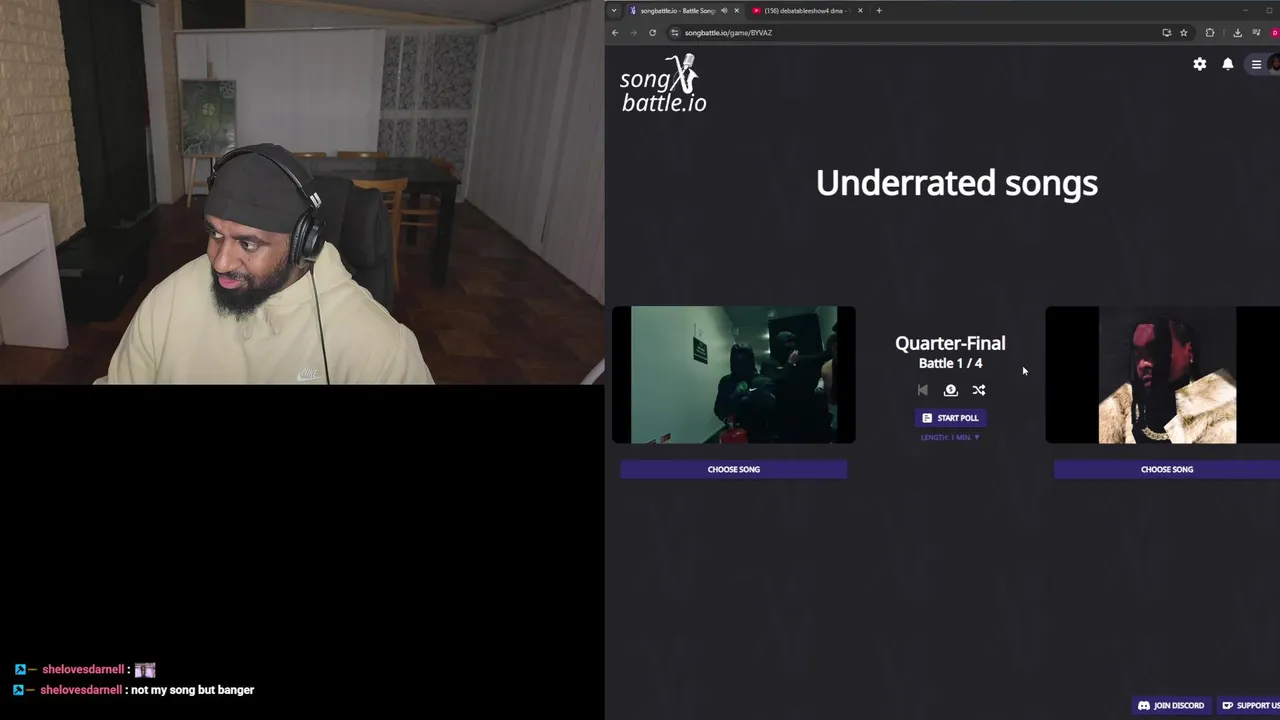View site information icon in address bar

675,33
